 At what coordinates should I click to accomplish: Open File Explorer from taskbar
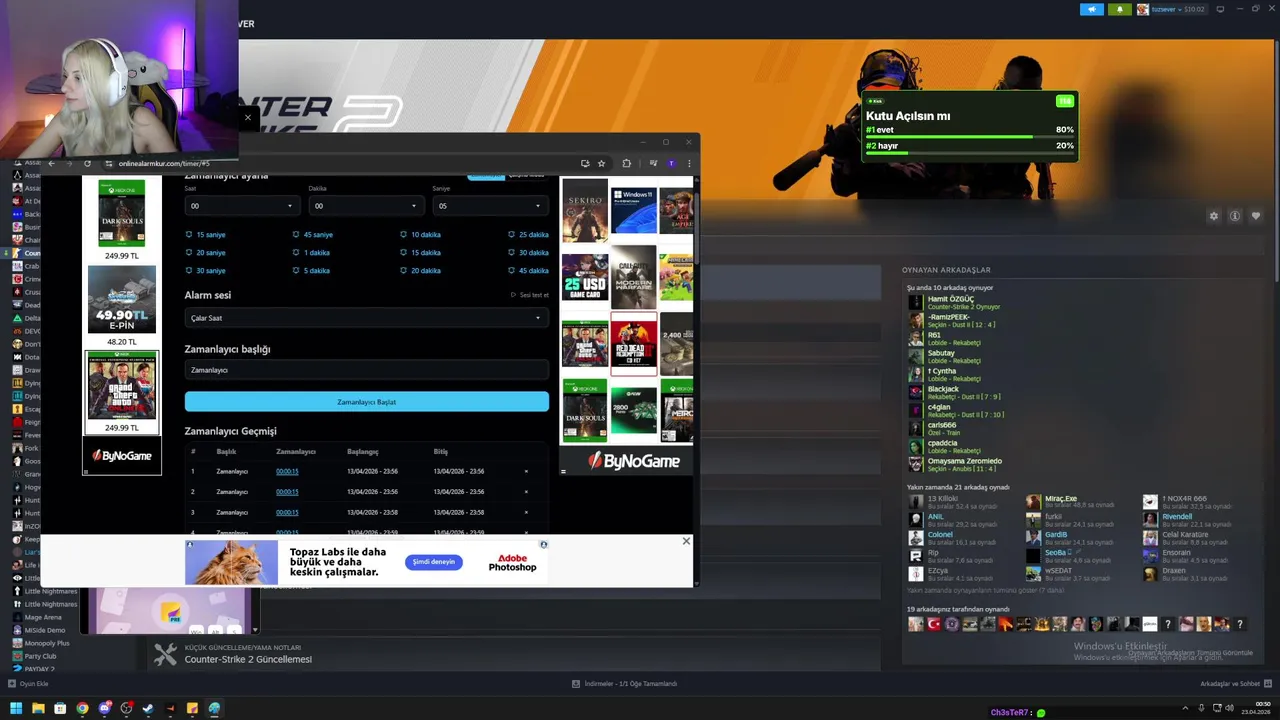38,709
